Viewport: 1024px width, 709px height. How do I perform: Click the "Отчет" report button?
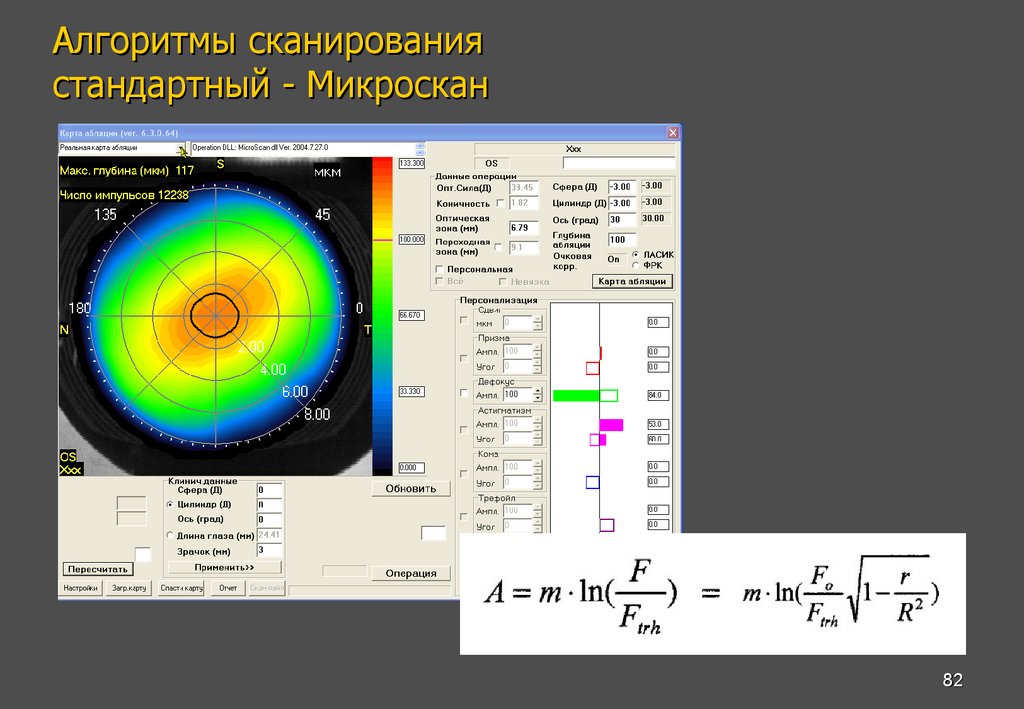(x=228, y=588)
